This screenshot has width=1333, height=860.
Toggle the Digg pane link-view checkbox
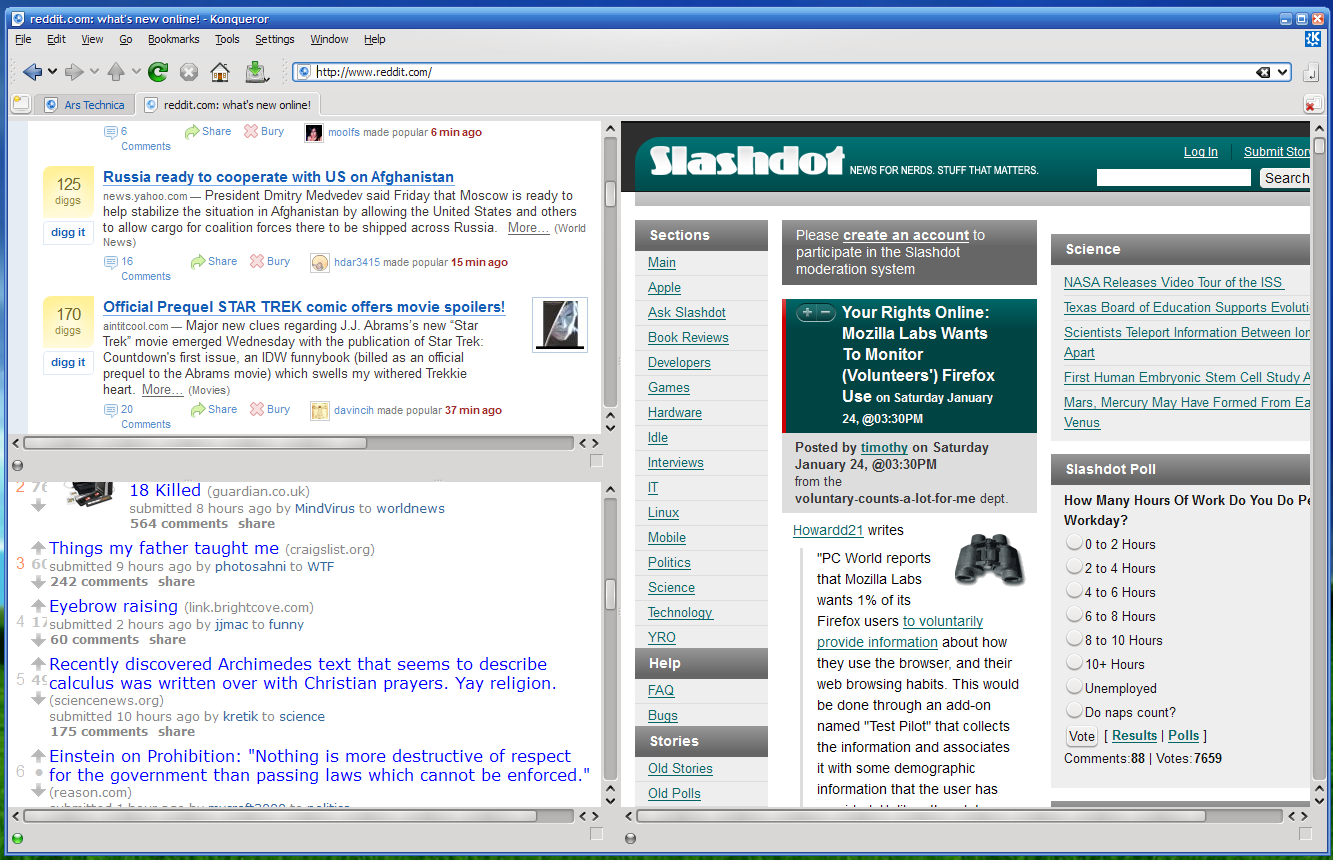596,461
